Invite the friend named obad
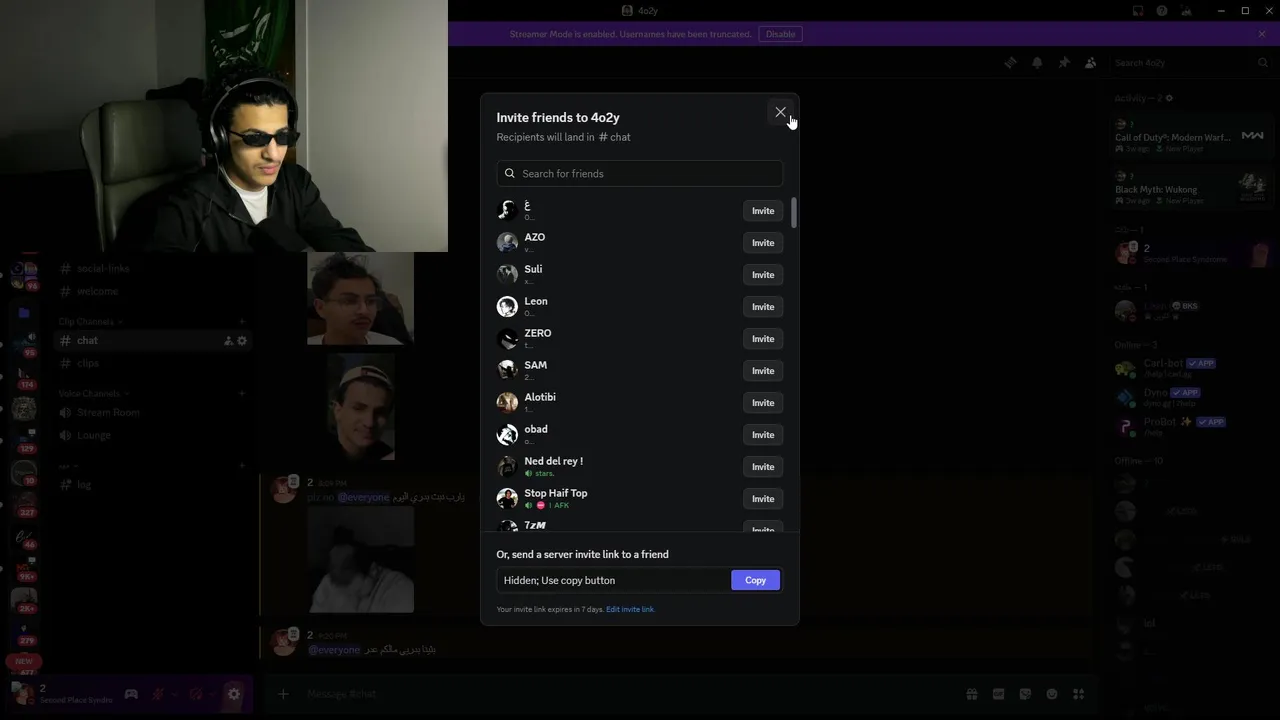 (x=763, y=435)
